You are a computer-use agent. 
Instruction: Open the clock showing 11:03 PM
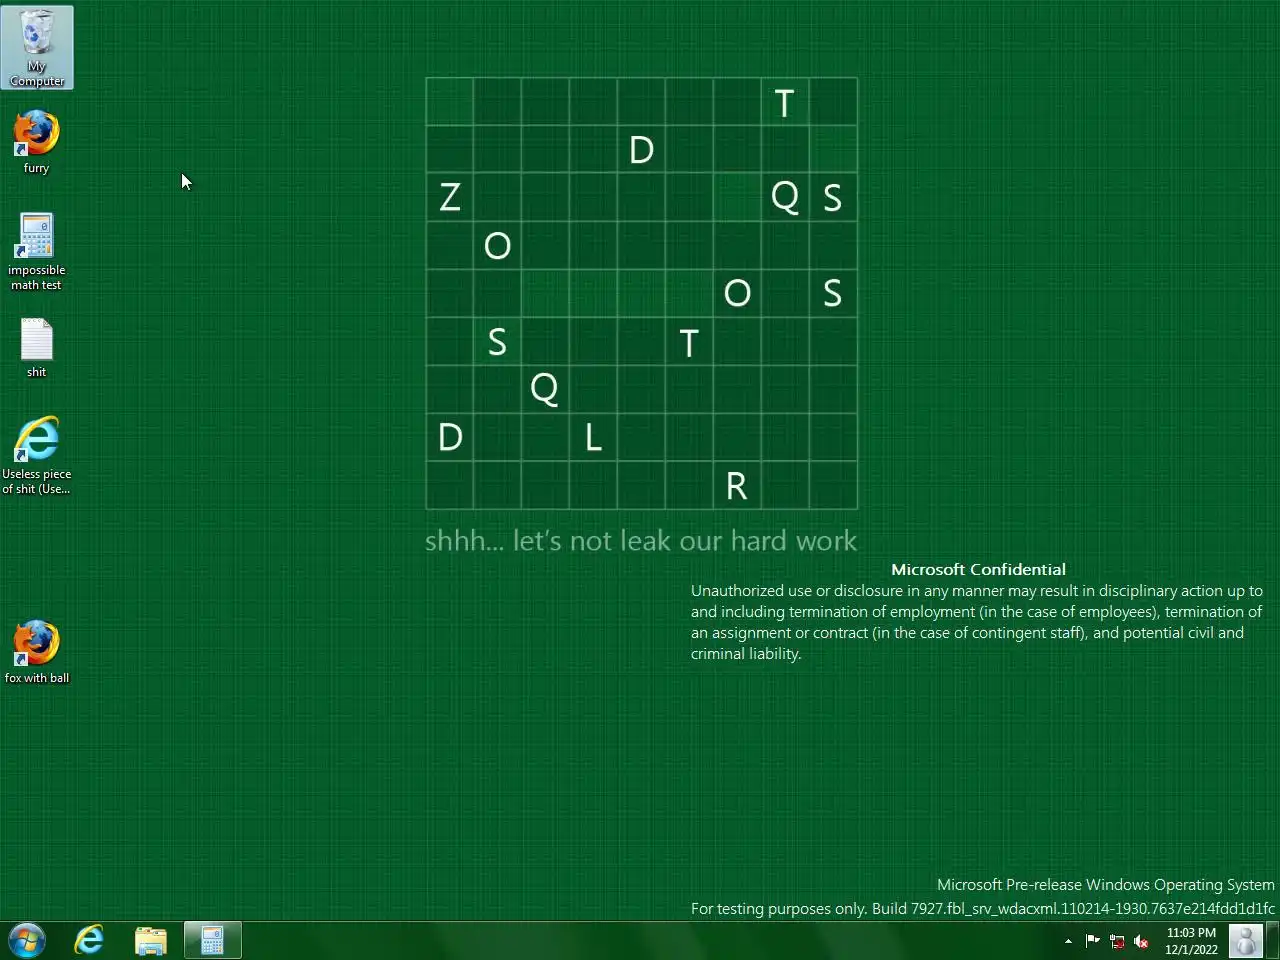1191,941
